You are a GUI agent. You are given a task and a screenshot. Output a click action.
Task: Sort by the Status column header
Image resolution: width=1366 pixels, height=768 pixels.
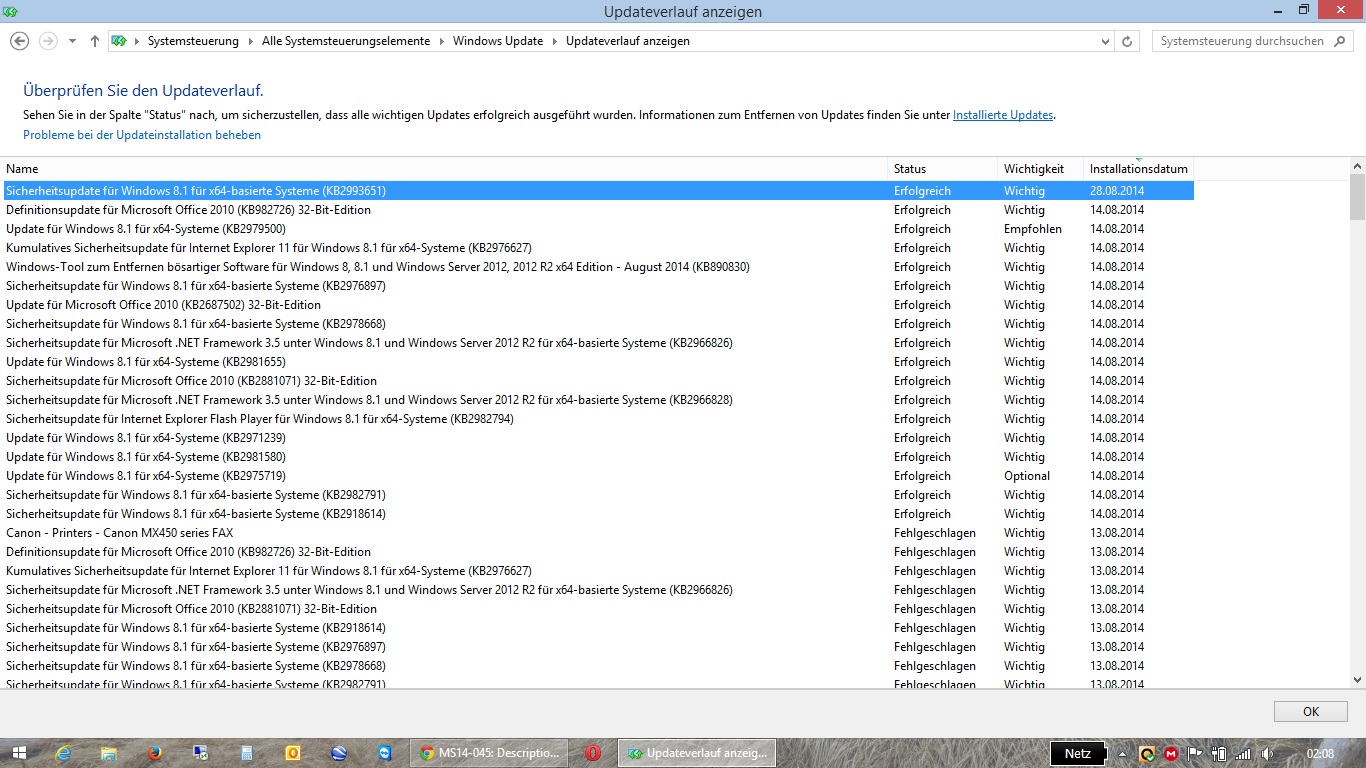944,169
